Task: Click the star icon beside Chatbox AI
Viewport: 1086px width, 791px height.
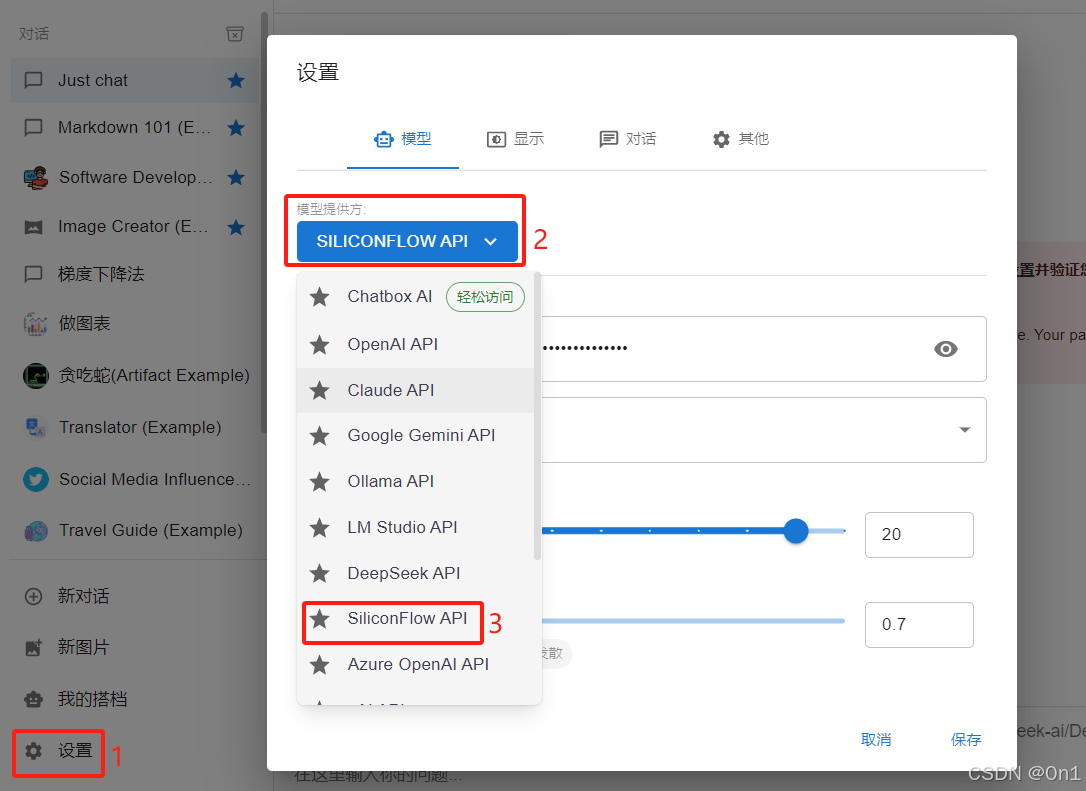Action: (x=319, y=297)
